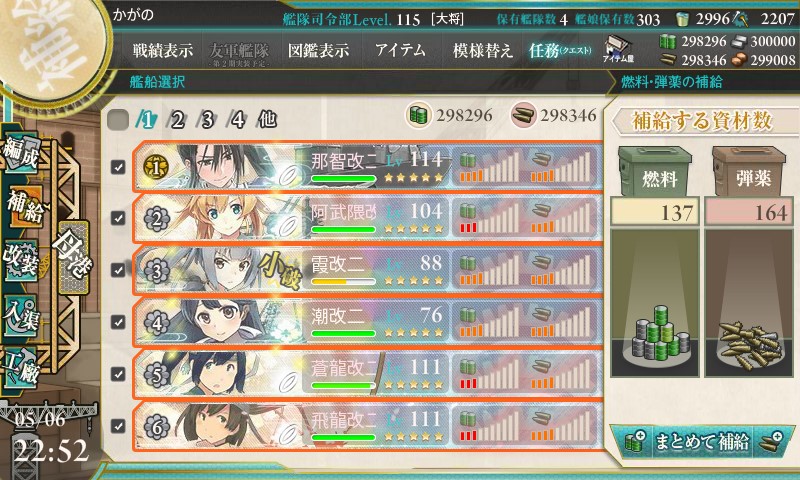Open the 工廠 factory sidebar icon
The image size is (800, 480).
coord(21,368)
